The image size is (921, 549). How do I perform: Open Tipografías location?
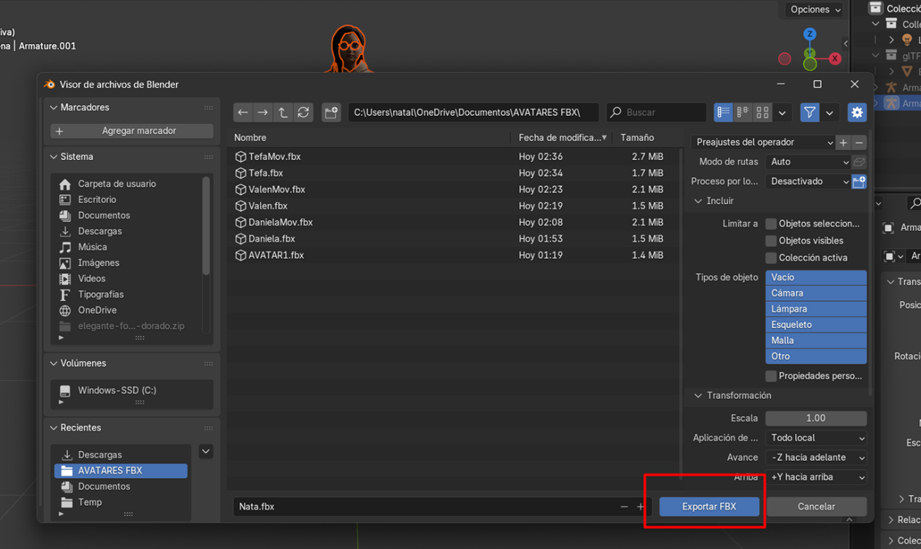pyautogui.click(x=100, y=294)
